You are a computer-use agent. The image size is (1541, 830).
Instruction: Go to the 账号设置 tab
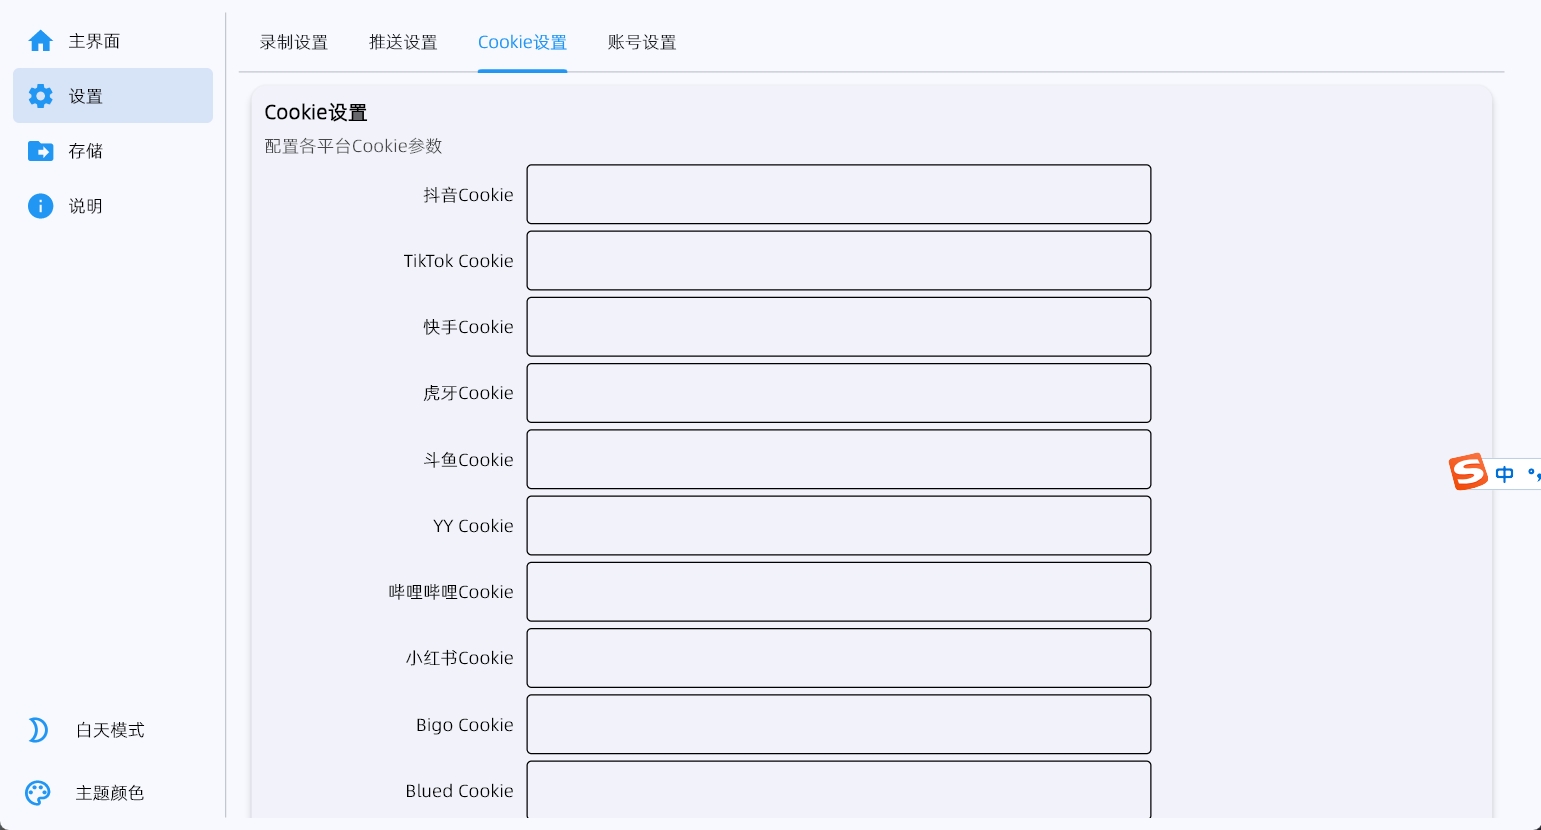[642, 42]
